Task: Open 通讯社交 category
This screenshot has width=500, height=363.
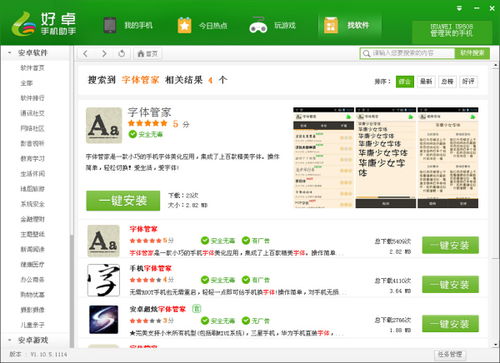Action: 32,113
